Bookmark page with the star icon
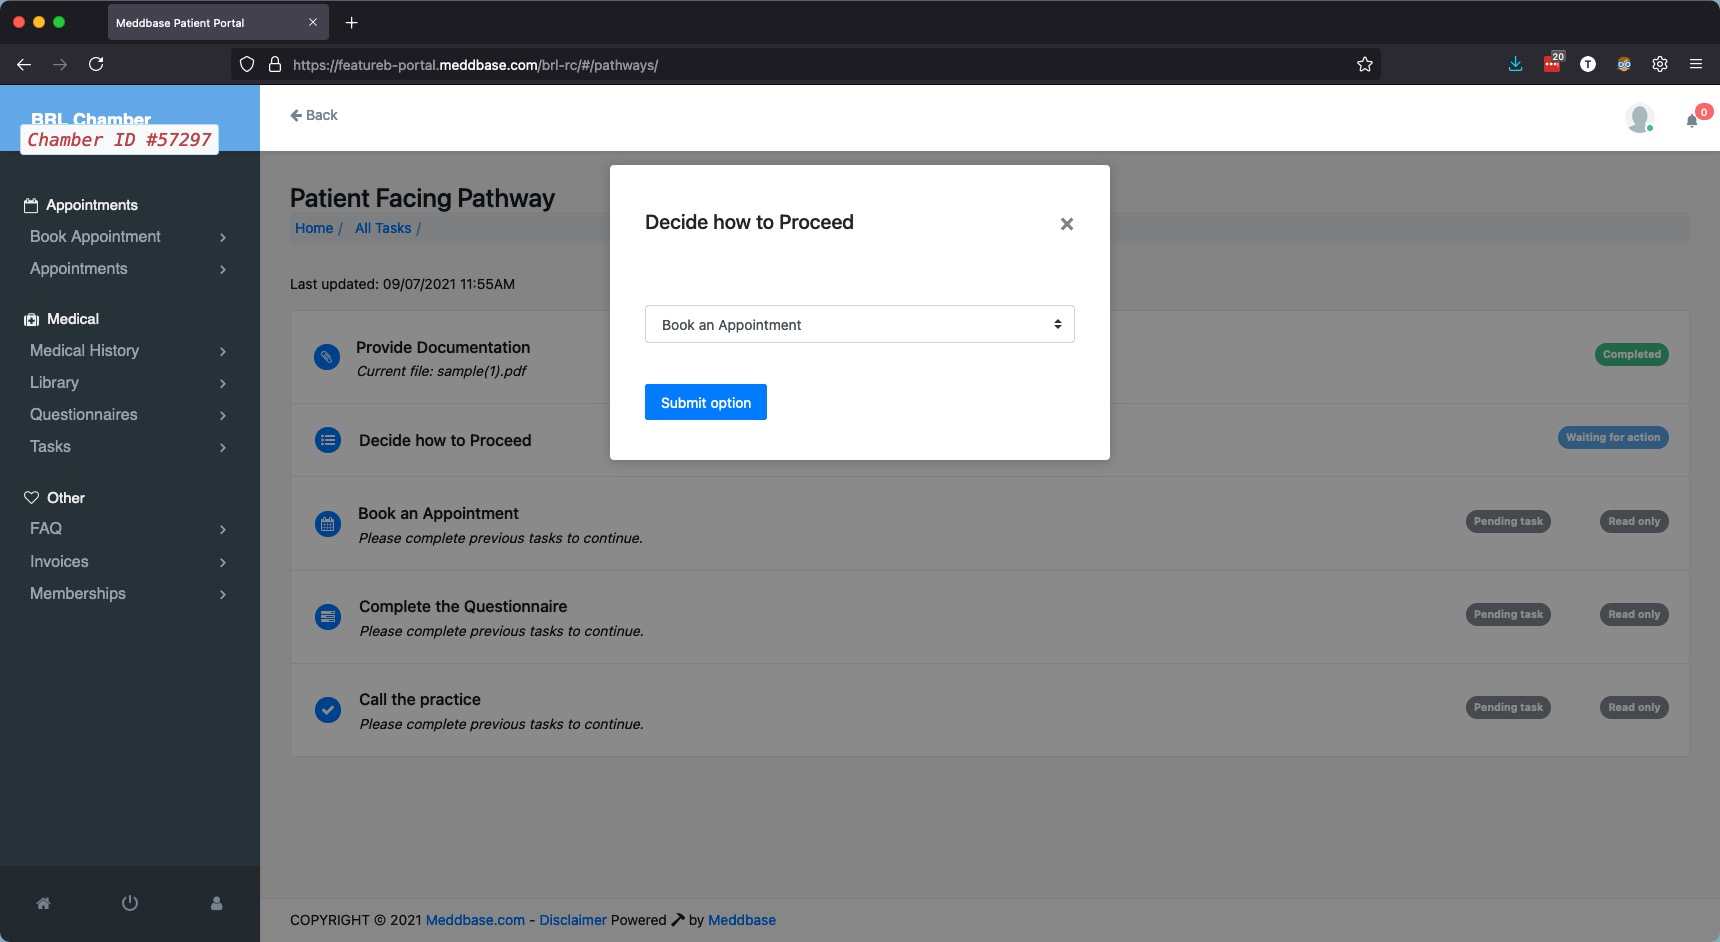The height and width of the screenshot is (942, 1720). pos(1365,64)
